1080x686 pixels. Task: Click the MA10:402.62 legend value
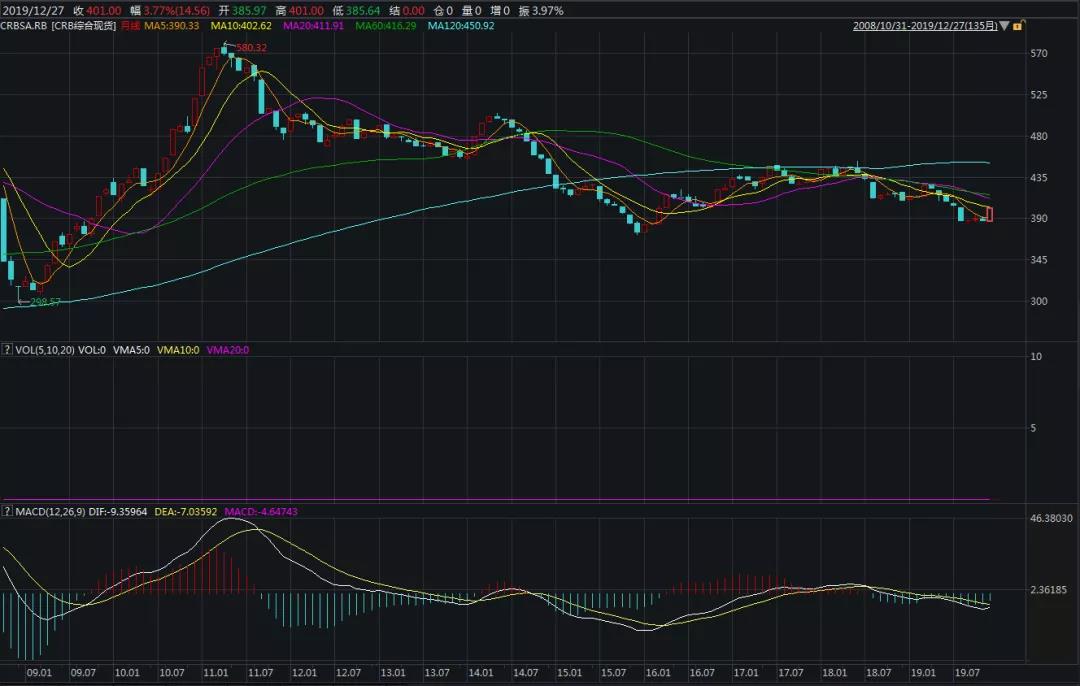241,26
